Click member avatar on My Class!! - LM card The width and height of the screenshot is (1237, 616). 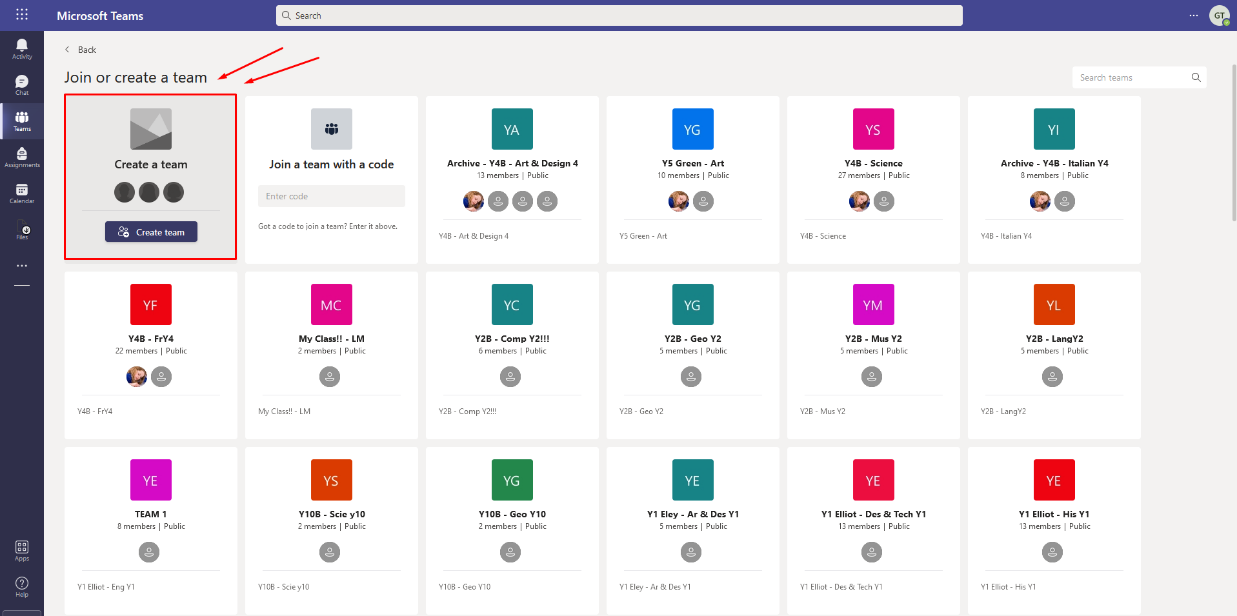click(331, 377)
